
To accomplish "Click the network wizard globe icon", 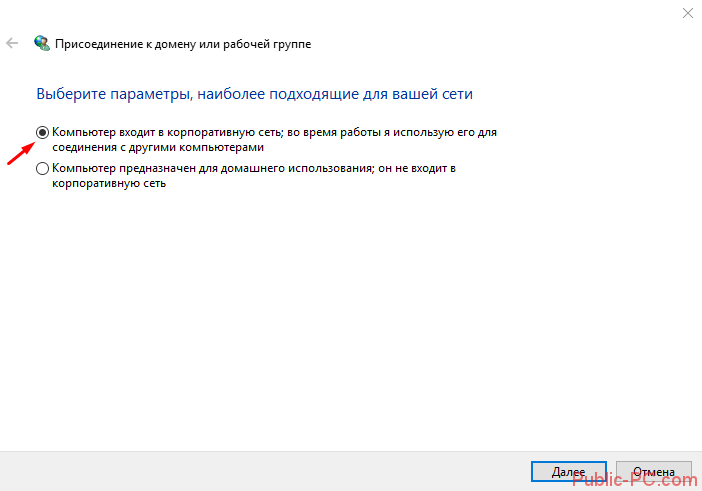I will [x=42, y=43].
